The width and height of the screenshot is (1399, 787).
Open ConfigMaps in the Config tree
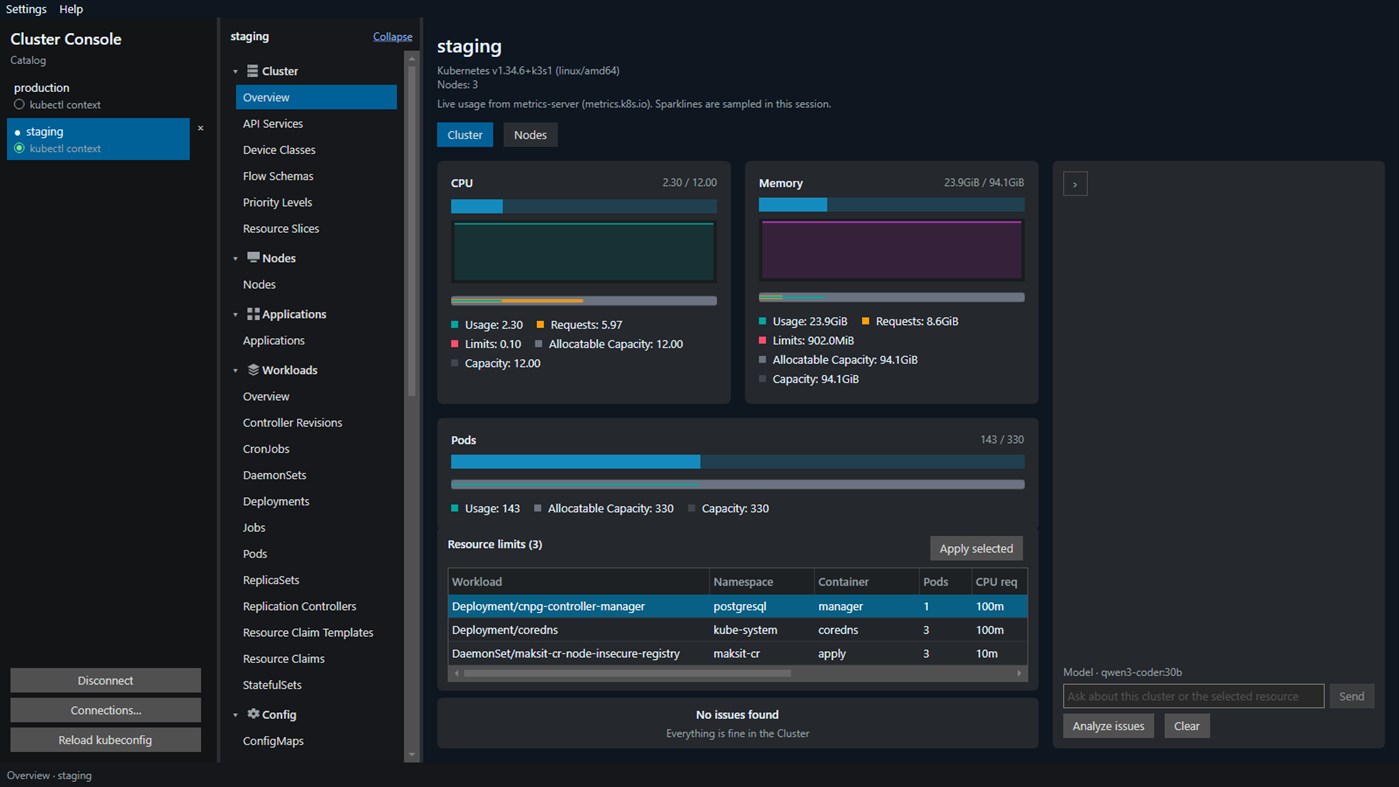[273, 741]
